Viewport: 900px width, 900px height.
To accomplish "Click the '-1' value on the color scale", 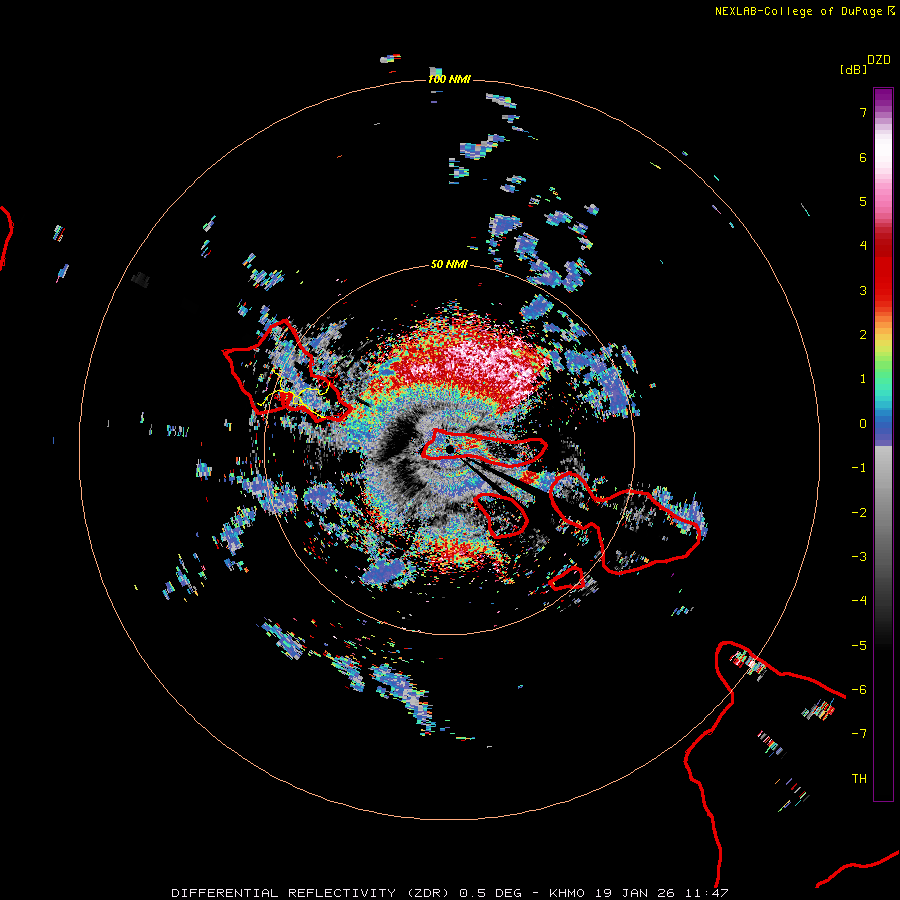I will pos(859,468).
